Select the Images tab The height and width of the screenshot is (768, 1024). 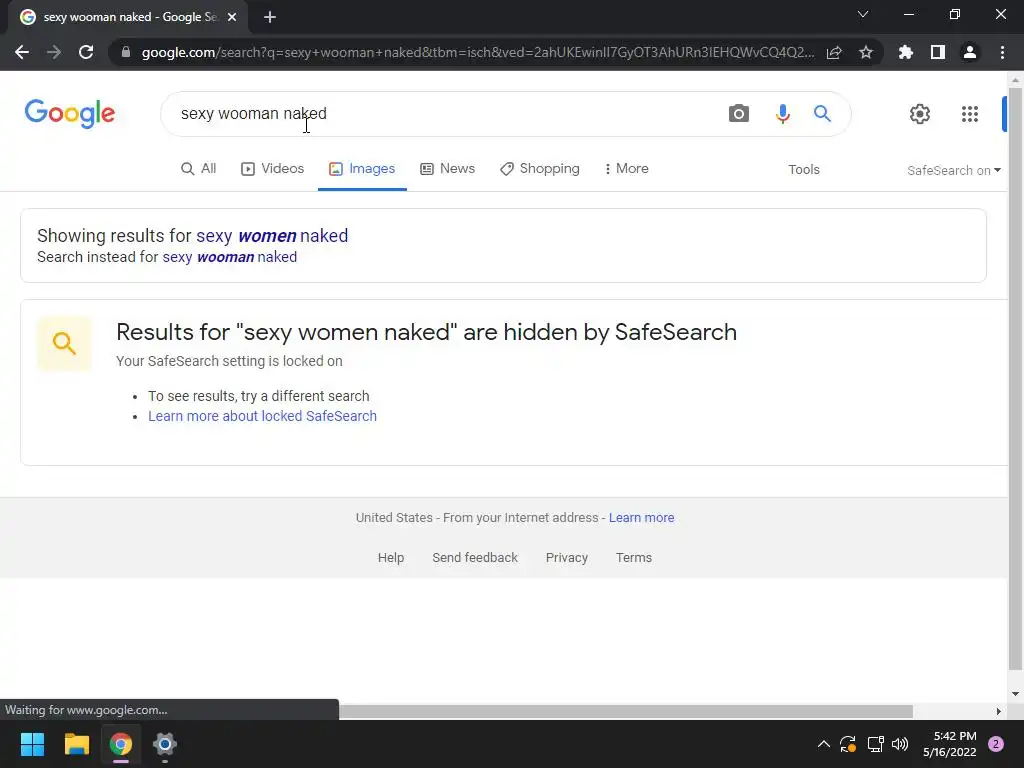point(362,168)
